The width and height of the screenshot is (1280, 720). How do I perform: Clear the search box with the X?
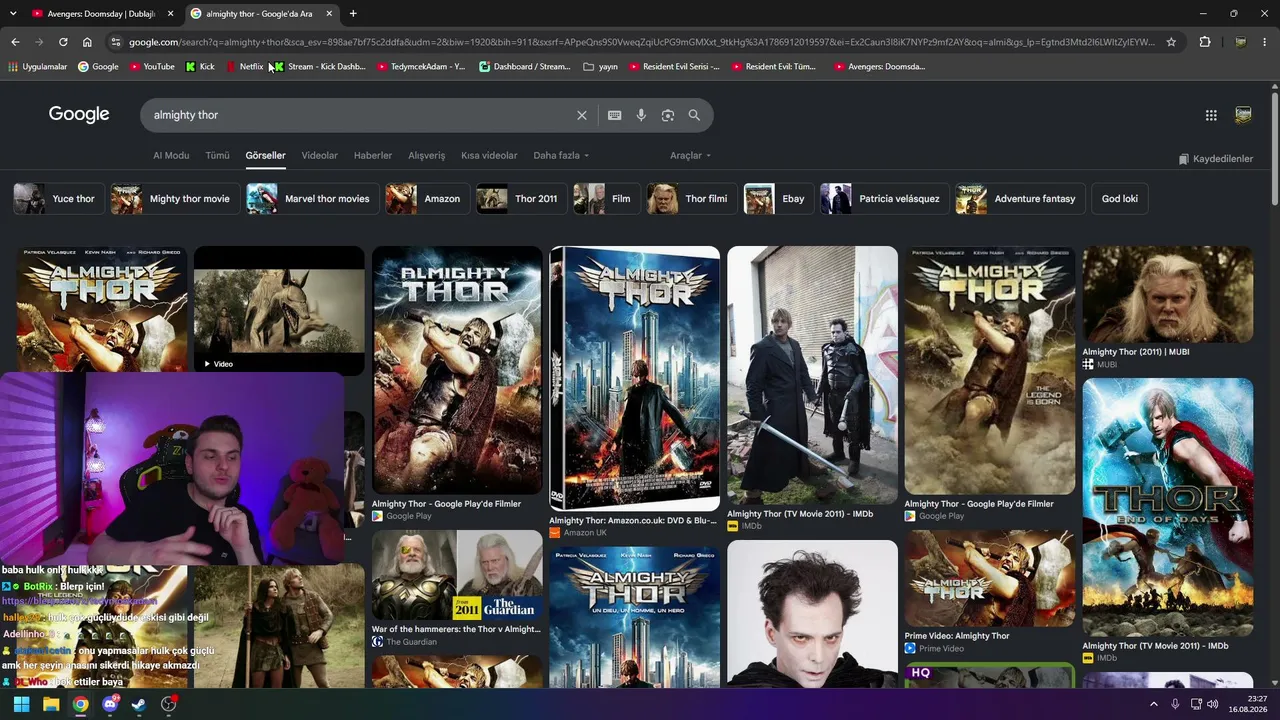[x=582, y=115]
